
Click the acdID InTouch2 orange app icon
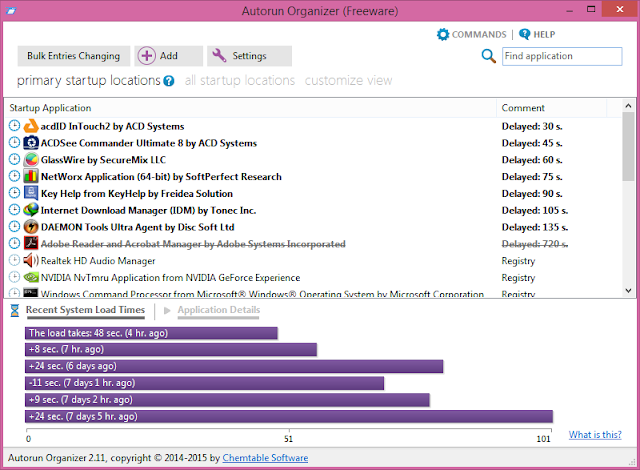31,126
